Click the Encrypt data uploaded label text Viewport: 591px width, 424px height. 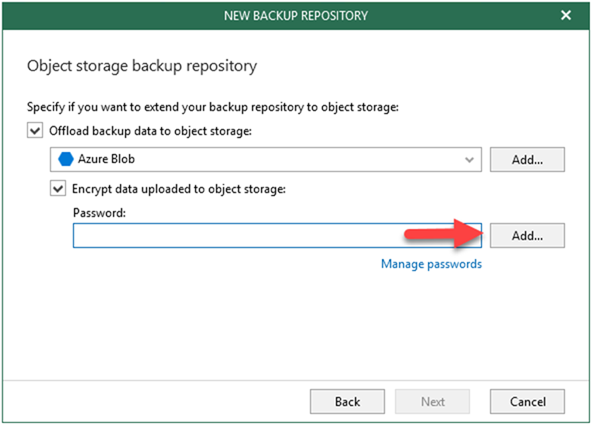[179, 189]
